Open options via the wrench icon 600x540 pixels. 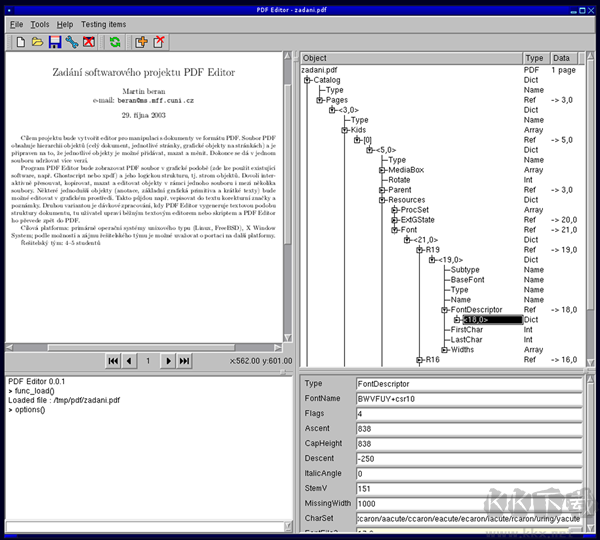pos(71,42)
